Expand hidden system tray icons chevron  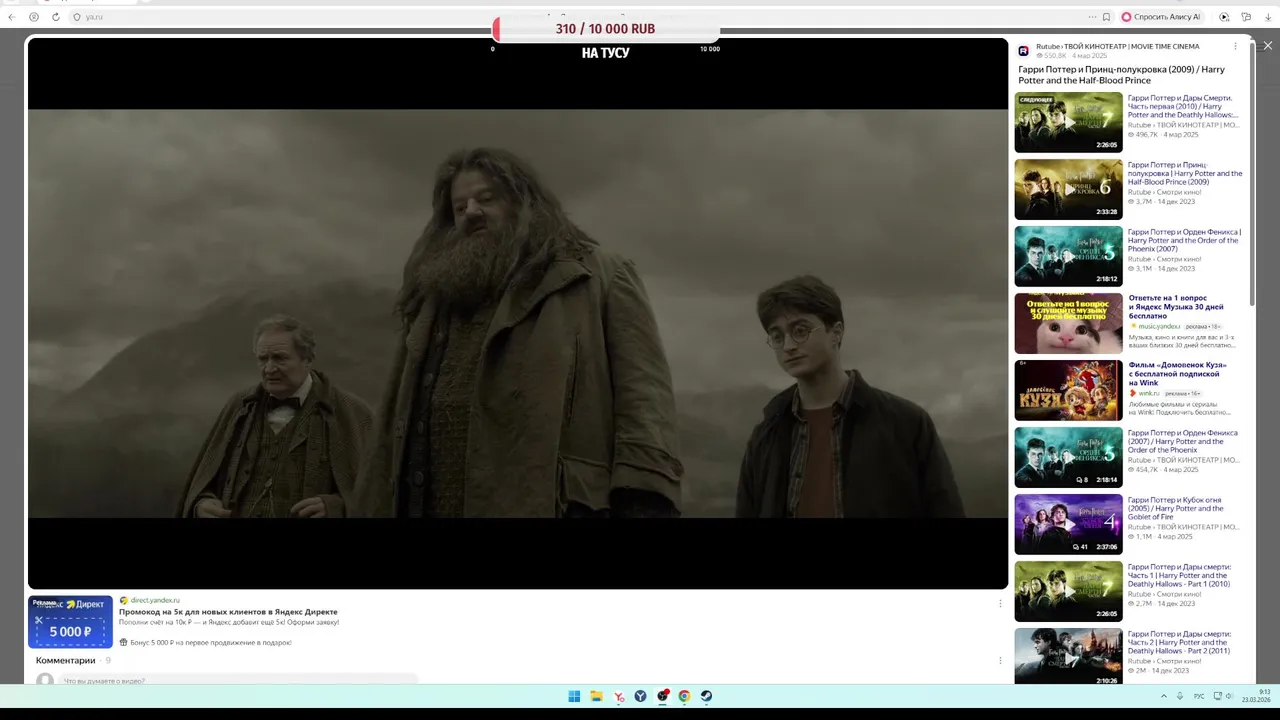tap(1163, 696)
